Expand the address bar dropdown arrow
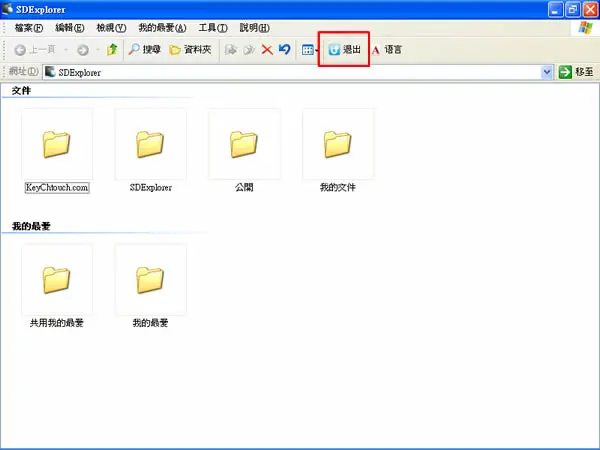 547,72
